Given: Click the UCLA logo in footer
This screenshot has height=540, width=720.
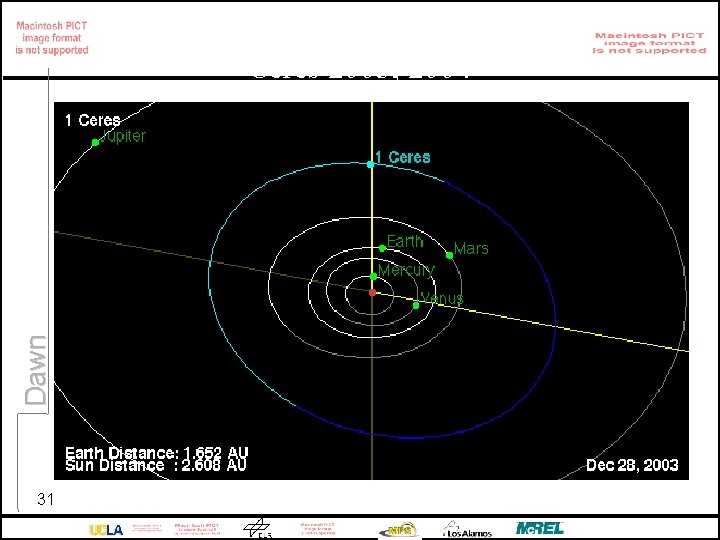Looking at the screenshot, I should 106,530.
